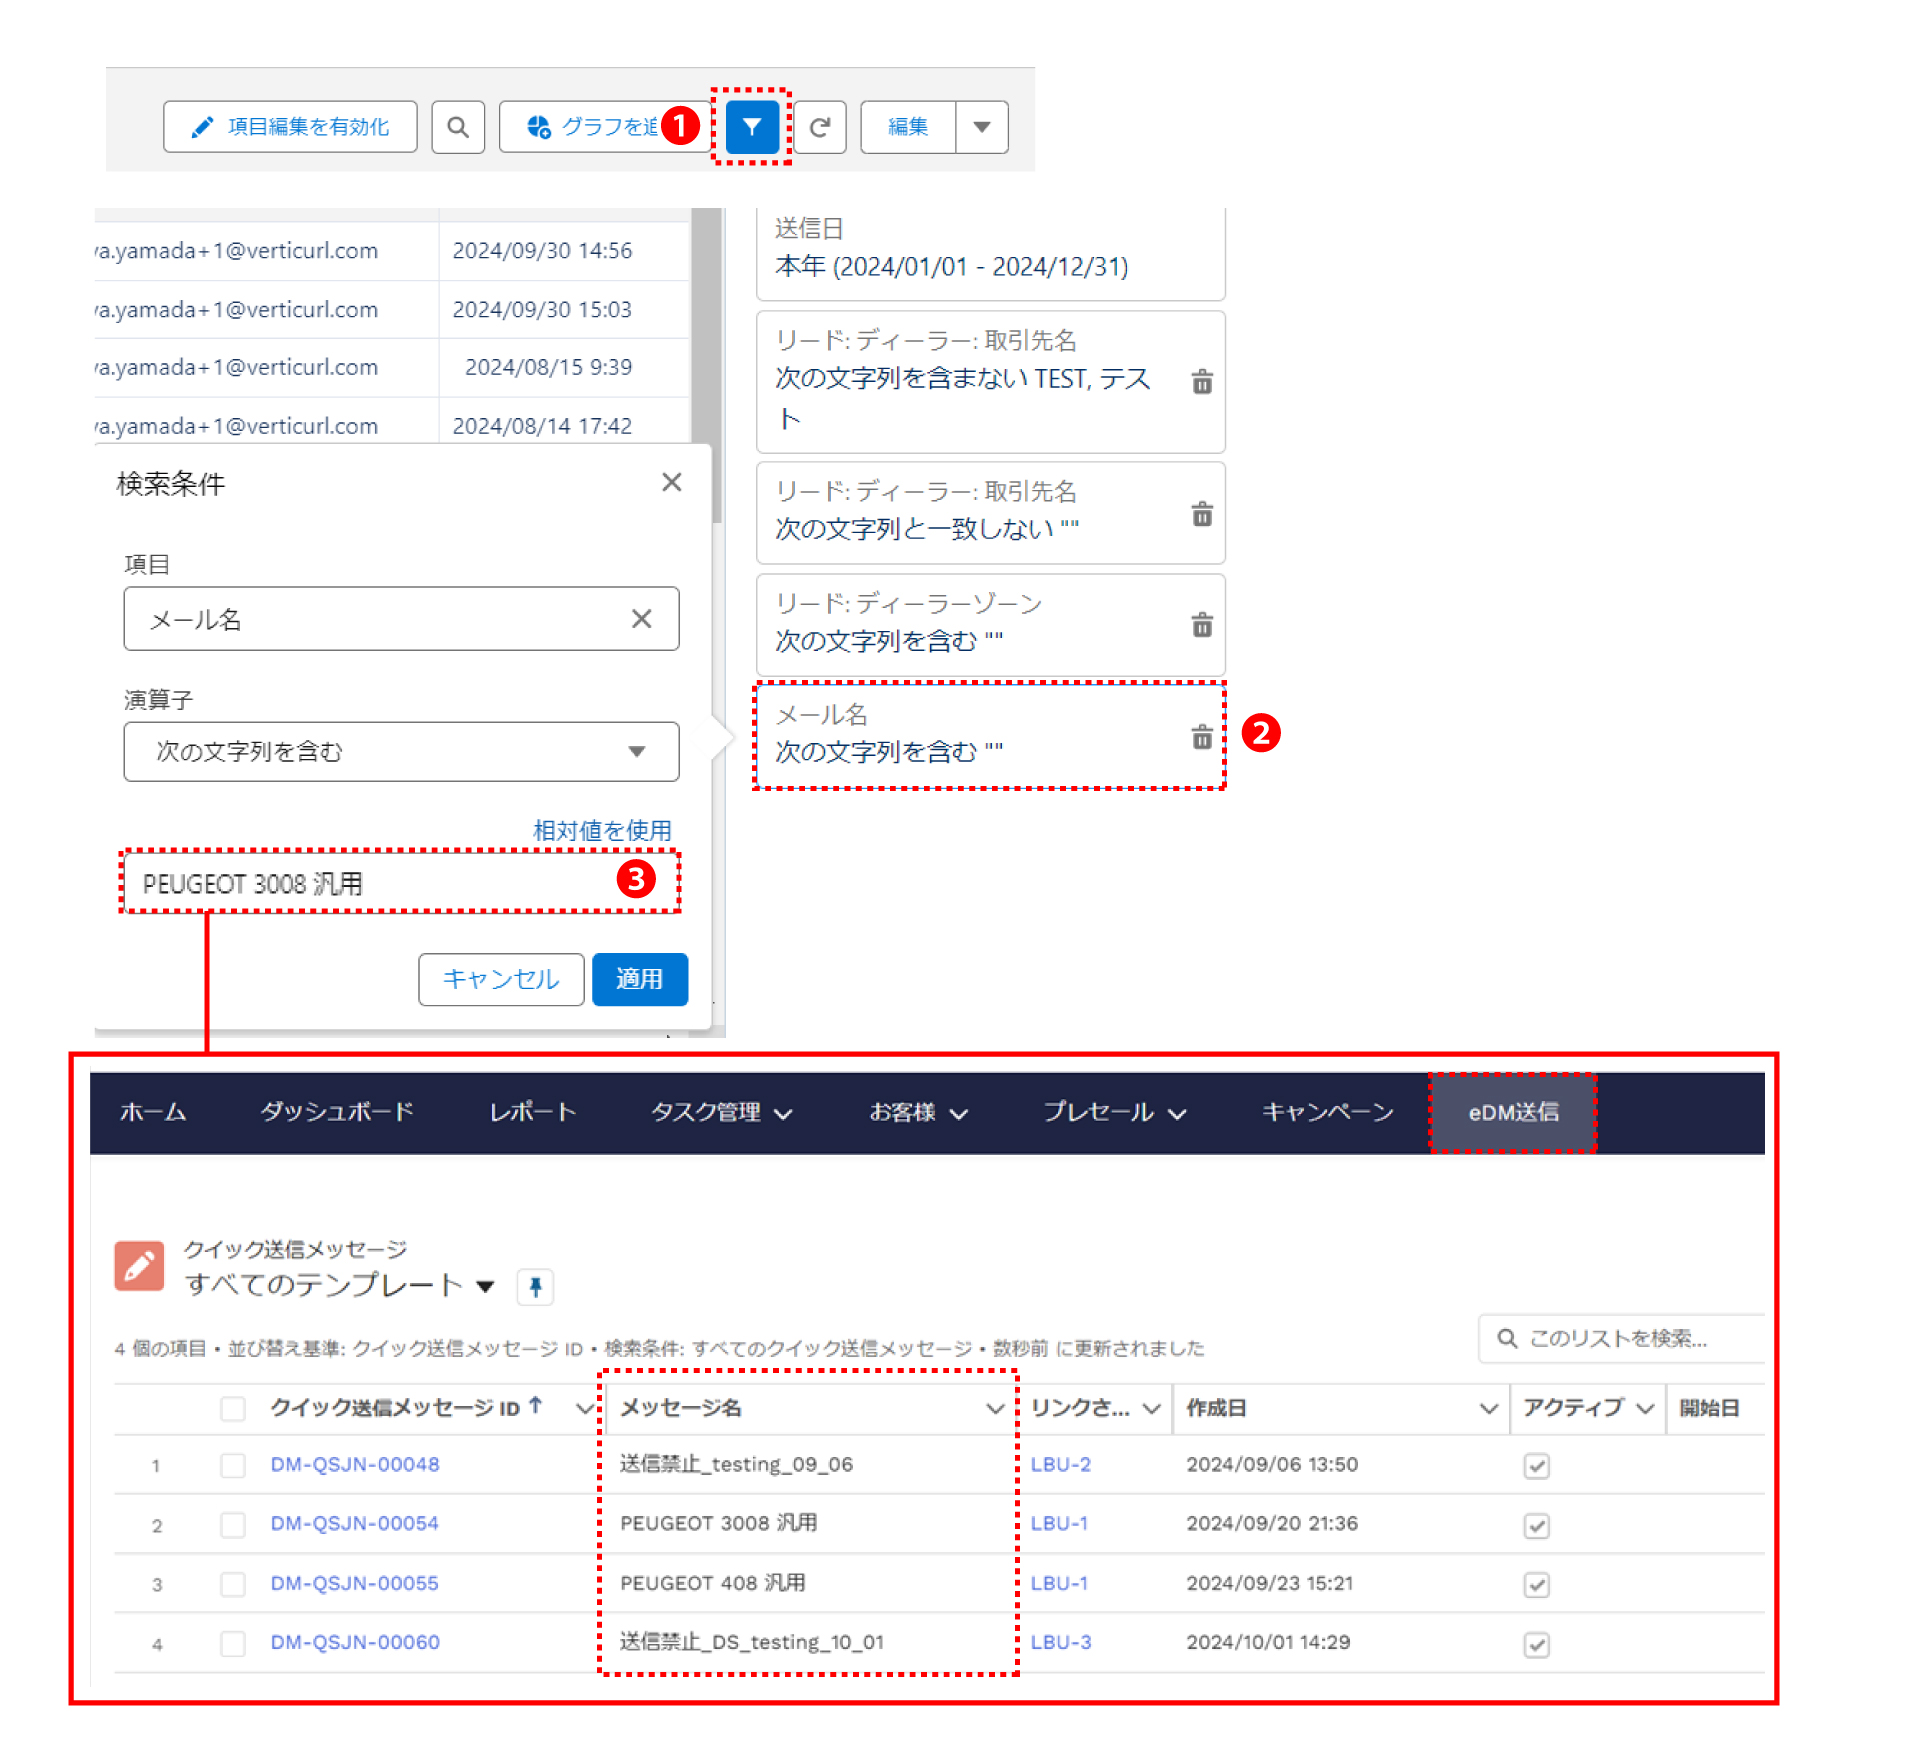The width and height of the screenshot is (1920, 1748).
Task: Select checkbox for DM-QSJN-00048 row
Action: [233, 1465]
